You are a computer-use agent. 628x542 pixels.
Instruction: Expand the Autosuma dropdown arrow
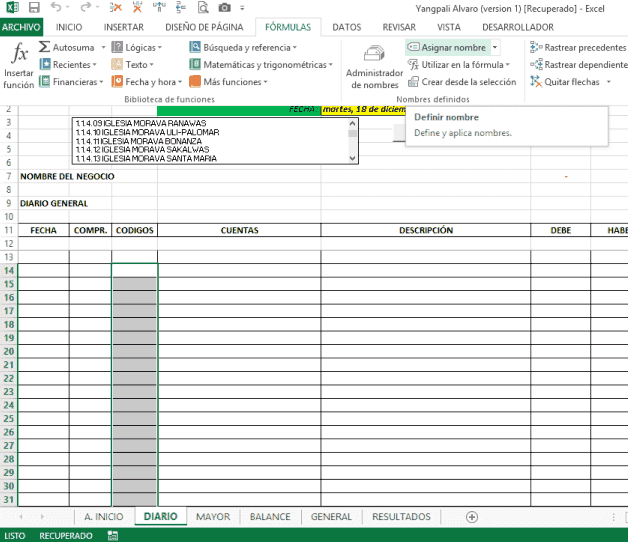(x=103, y=47)
